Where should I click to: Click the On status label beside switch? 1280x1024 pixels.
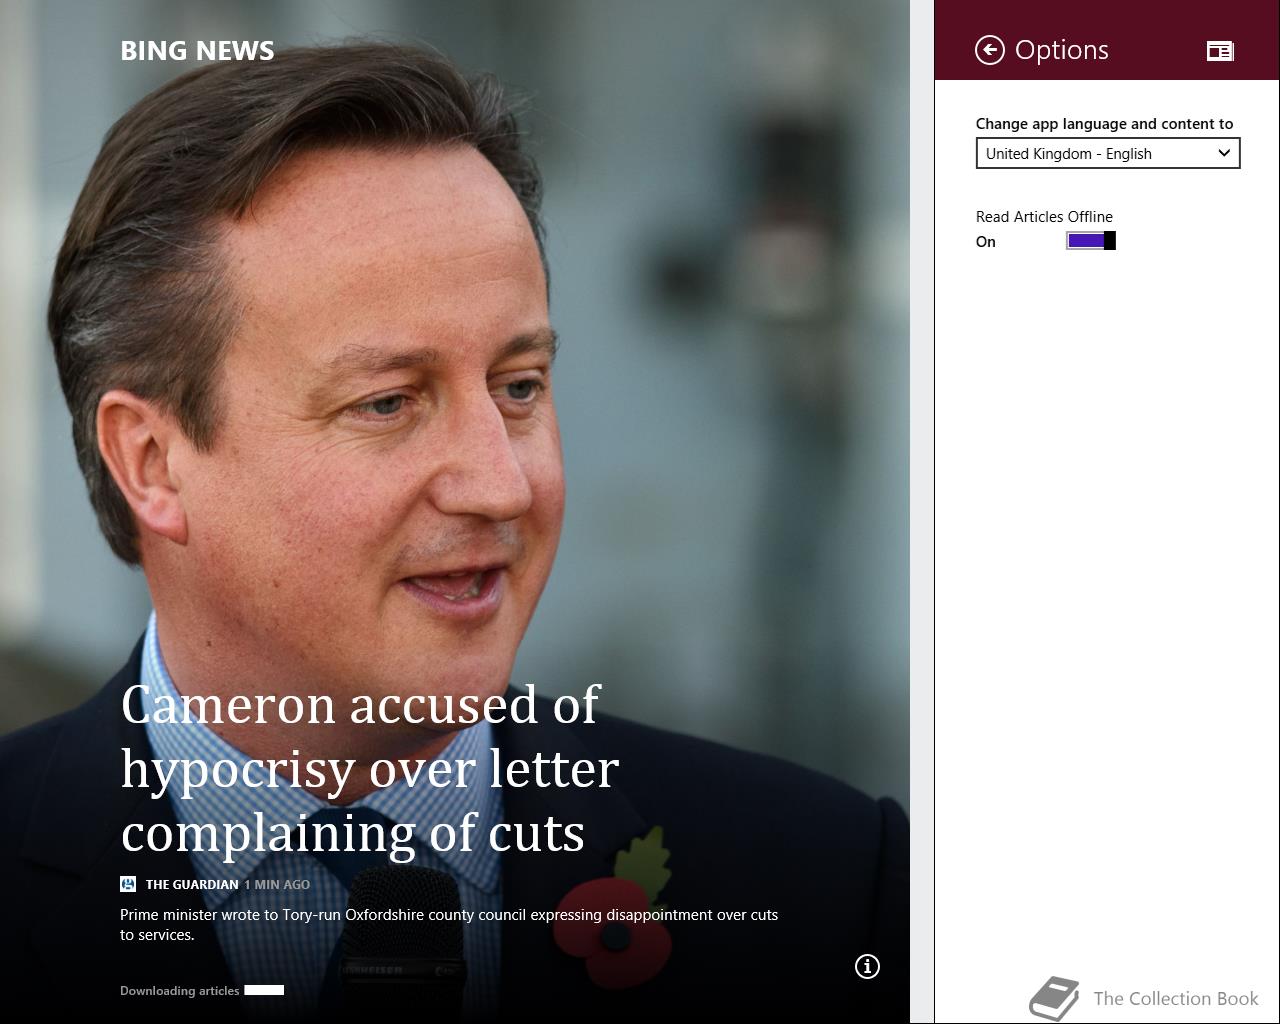986,242
